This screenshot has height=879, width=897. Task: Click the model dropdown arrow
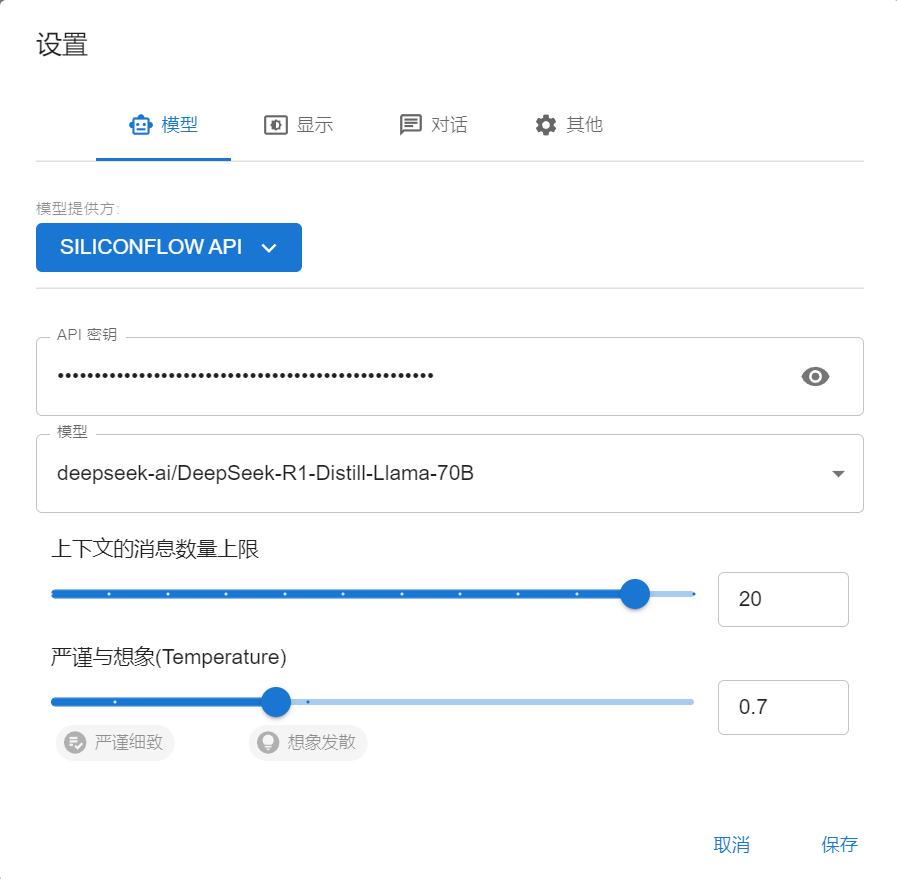(838, 474)
